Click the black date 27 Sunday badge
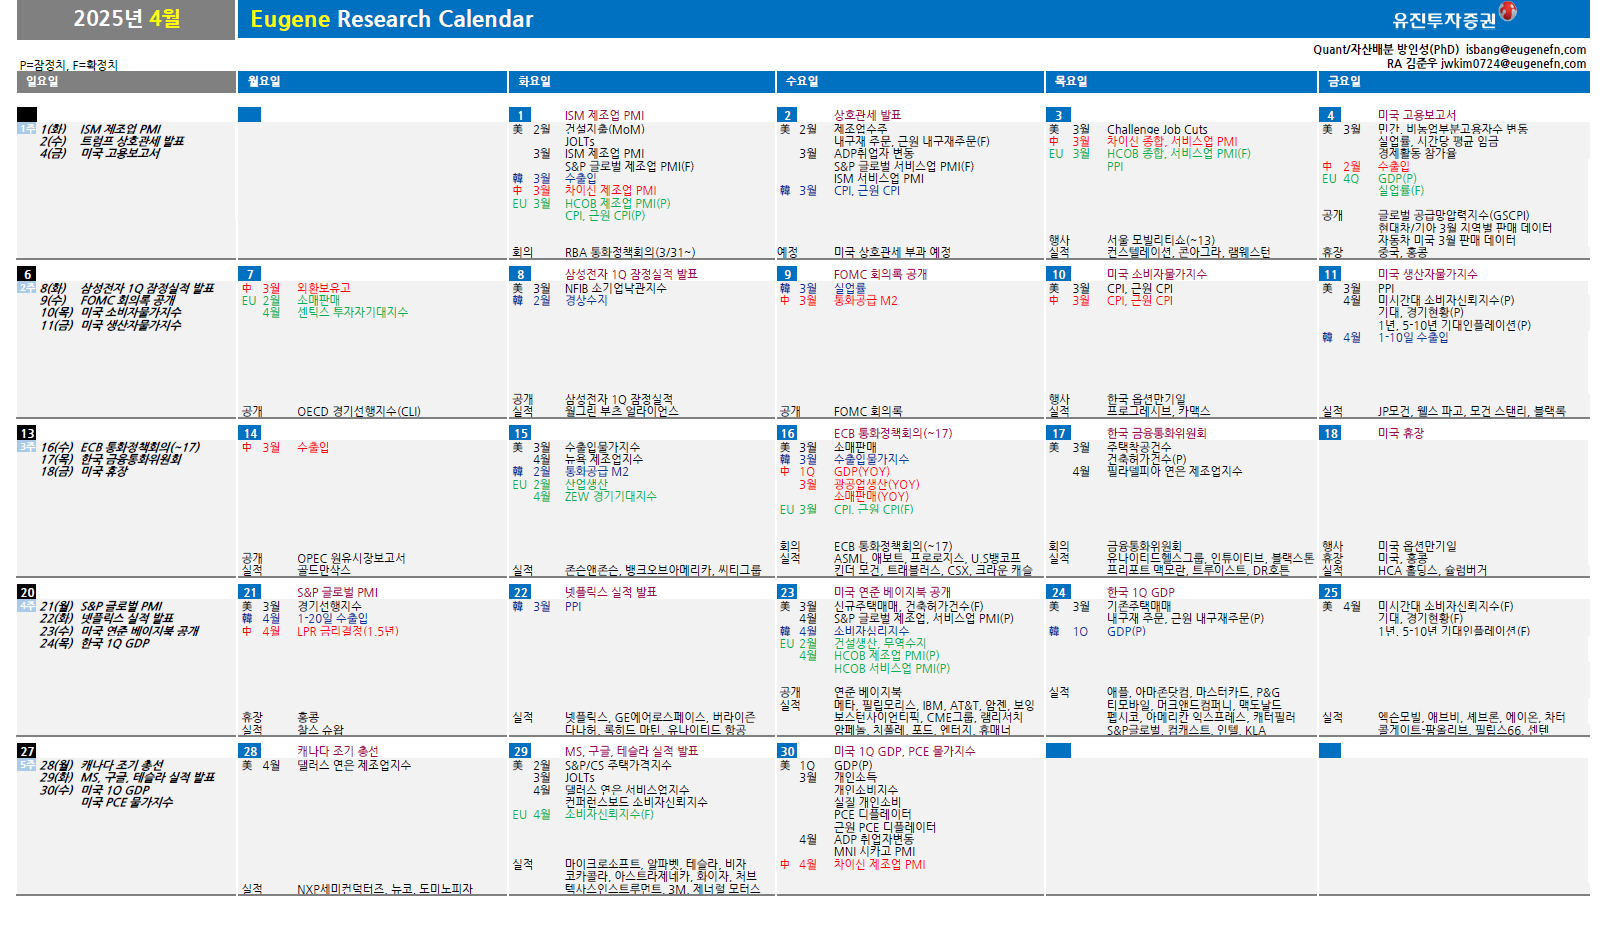The image size is (1601, 939). pos(27,751)
